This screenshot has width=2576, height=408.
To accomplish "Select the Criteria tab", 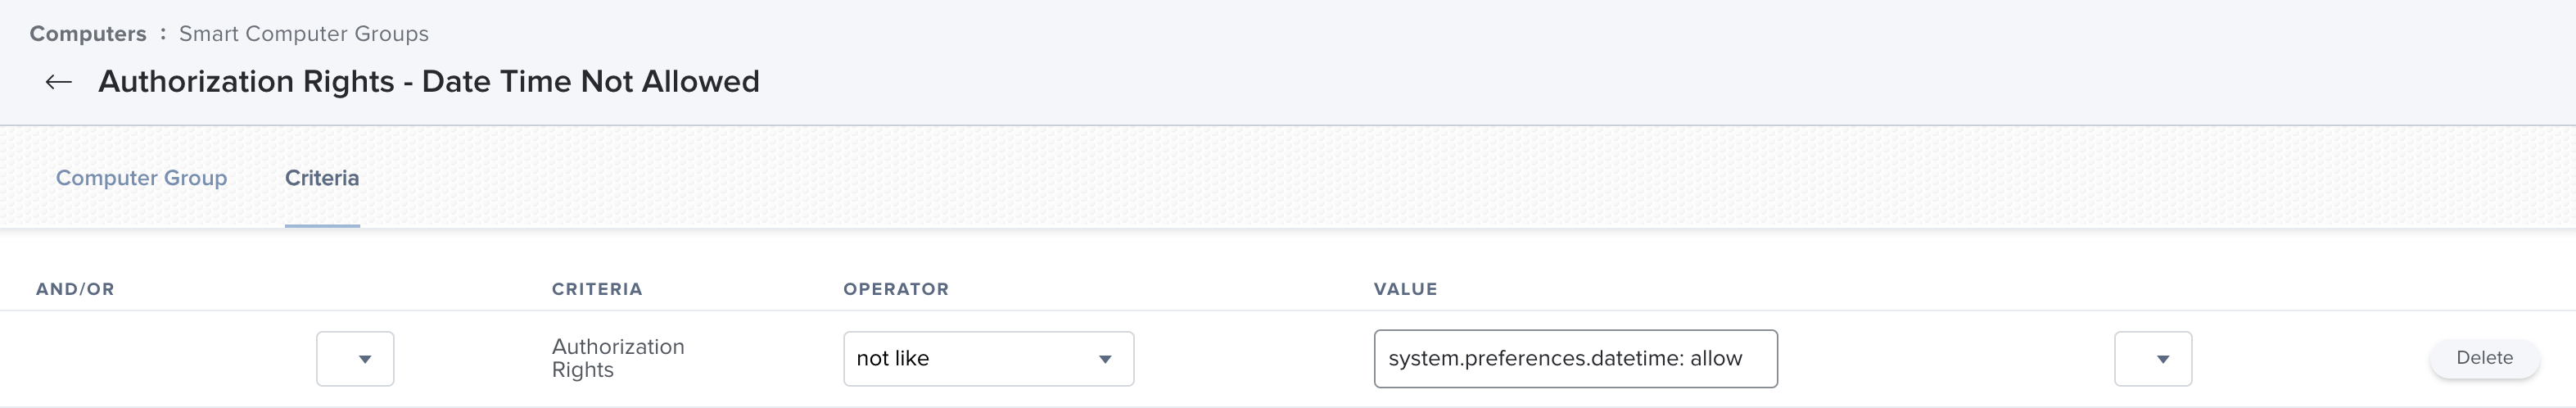I will pyautogui.click(x=322, y=178).
